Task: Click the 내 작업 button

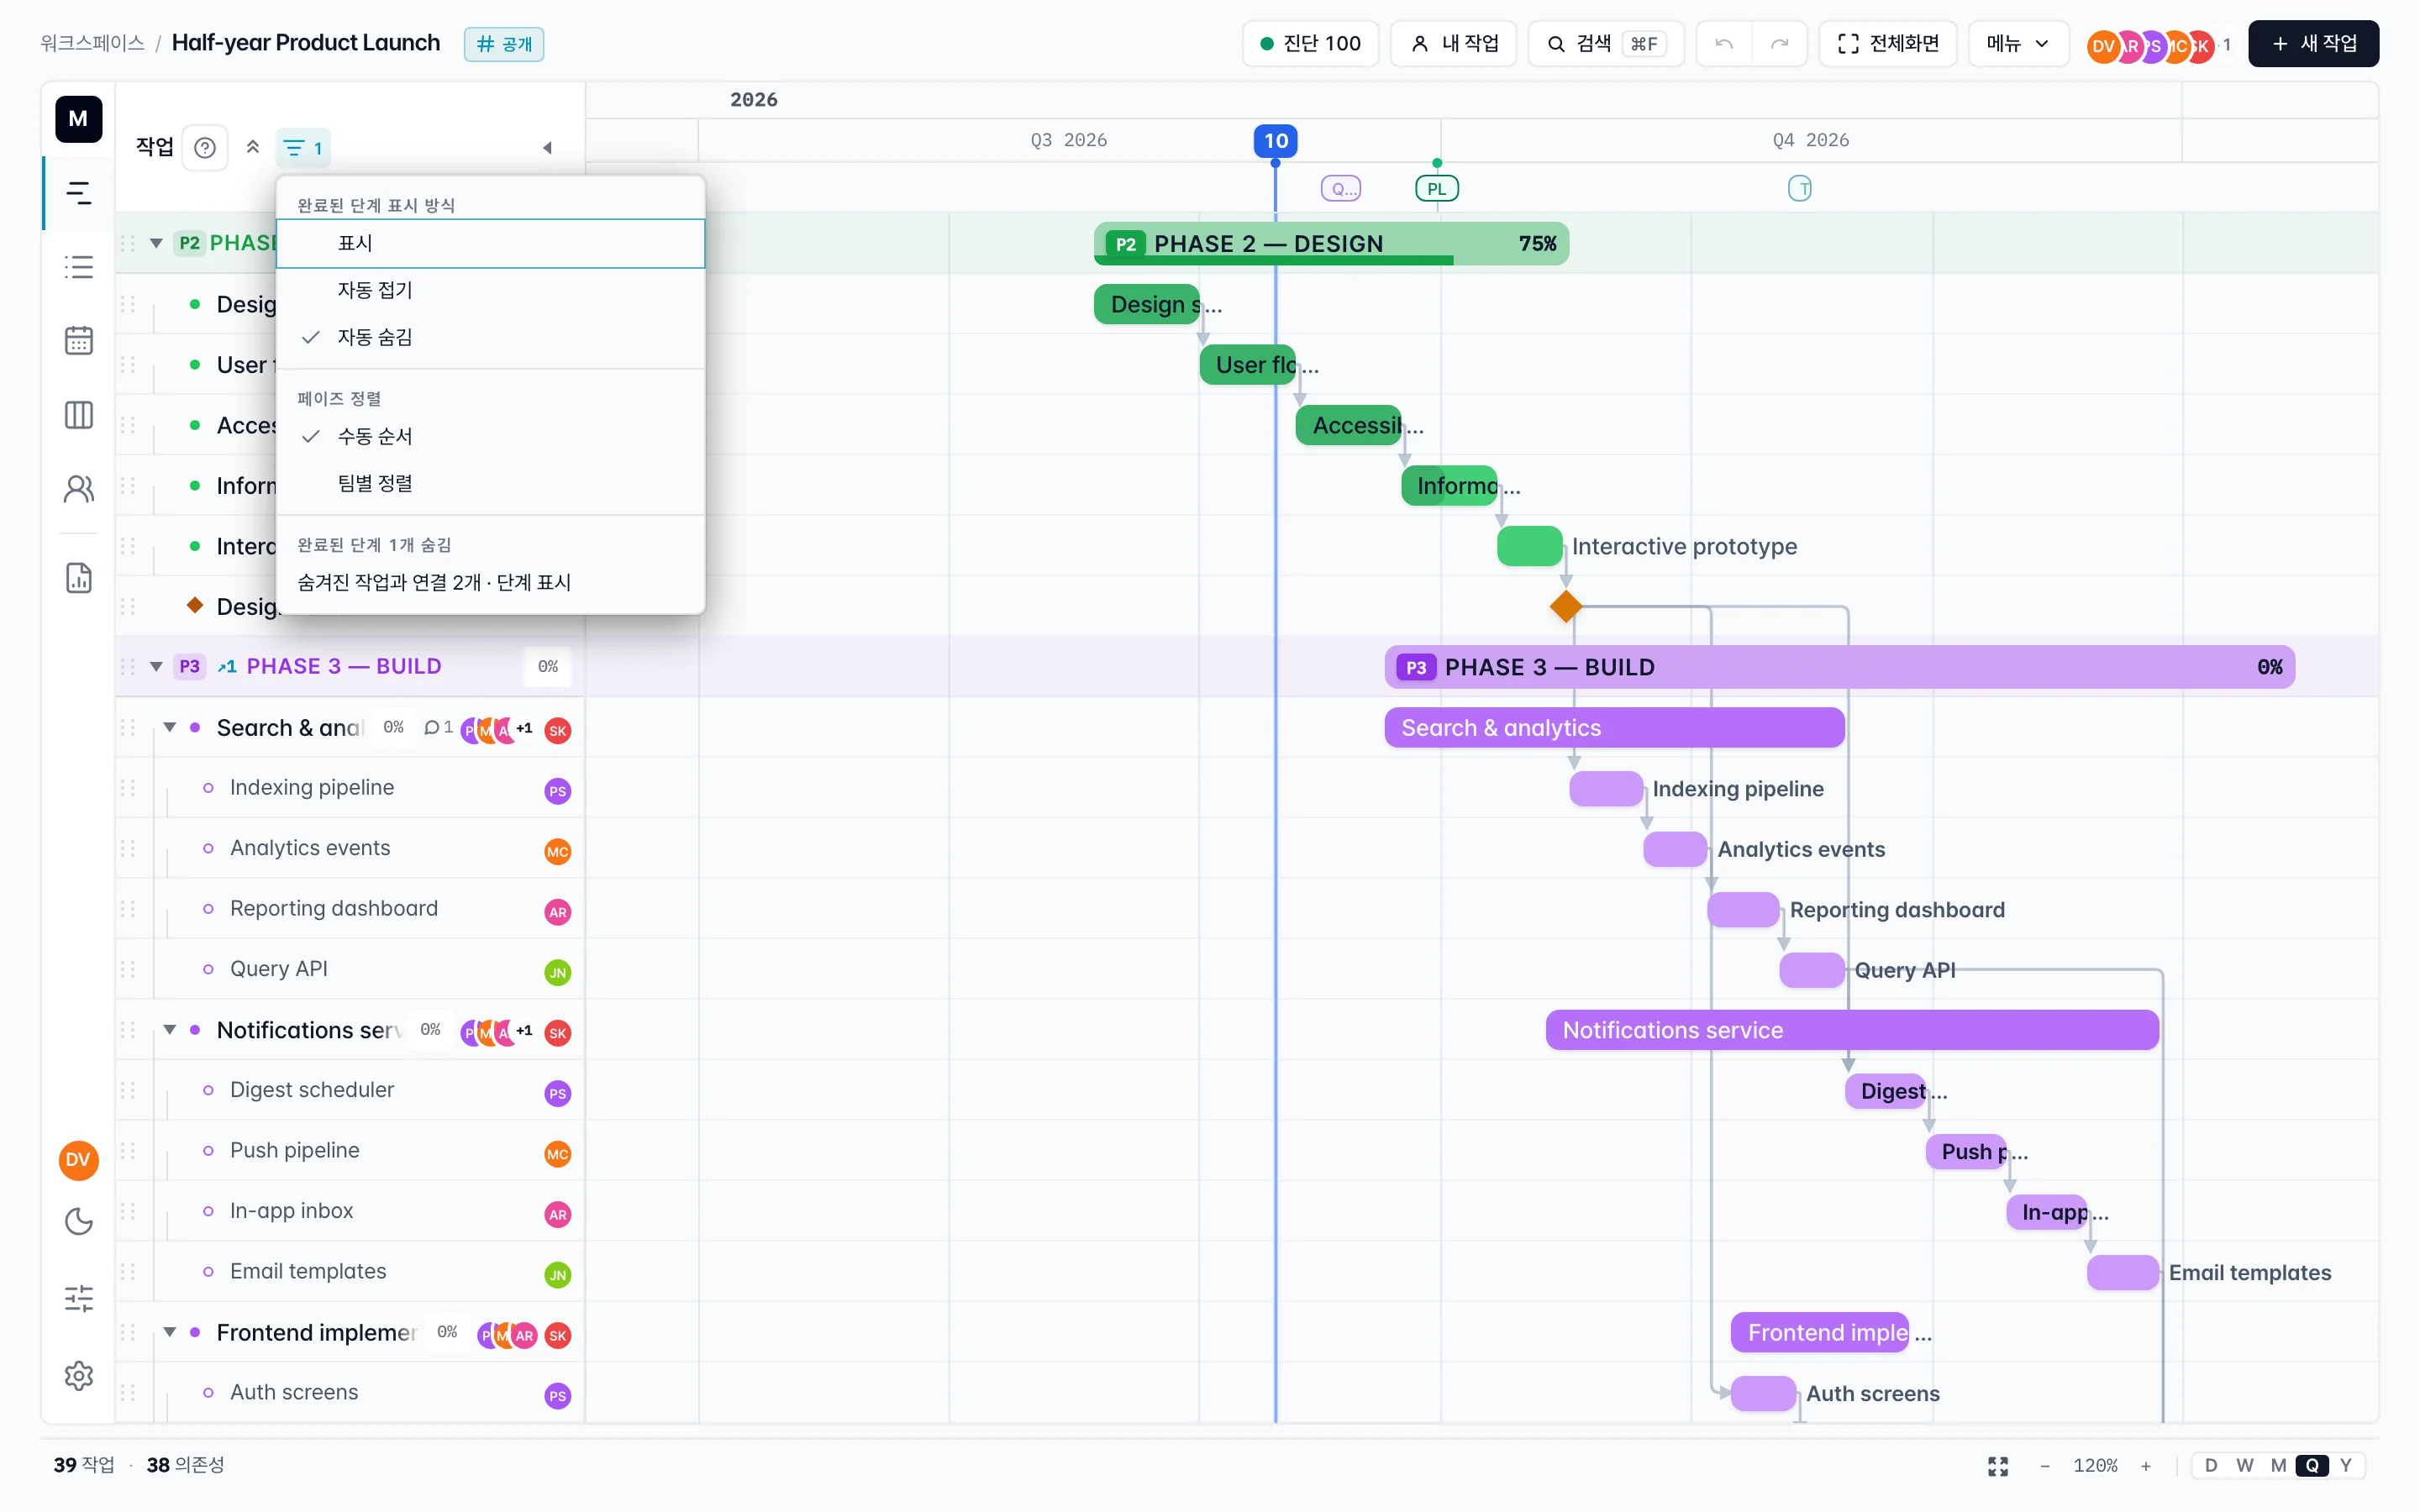Action: (1454, 44)
